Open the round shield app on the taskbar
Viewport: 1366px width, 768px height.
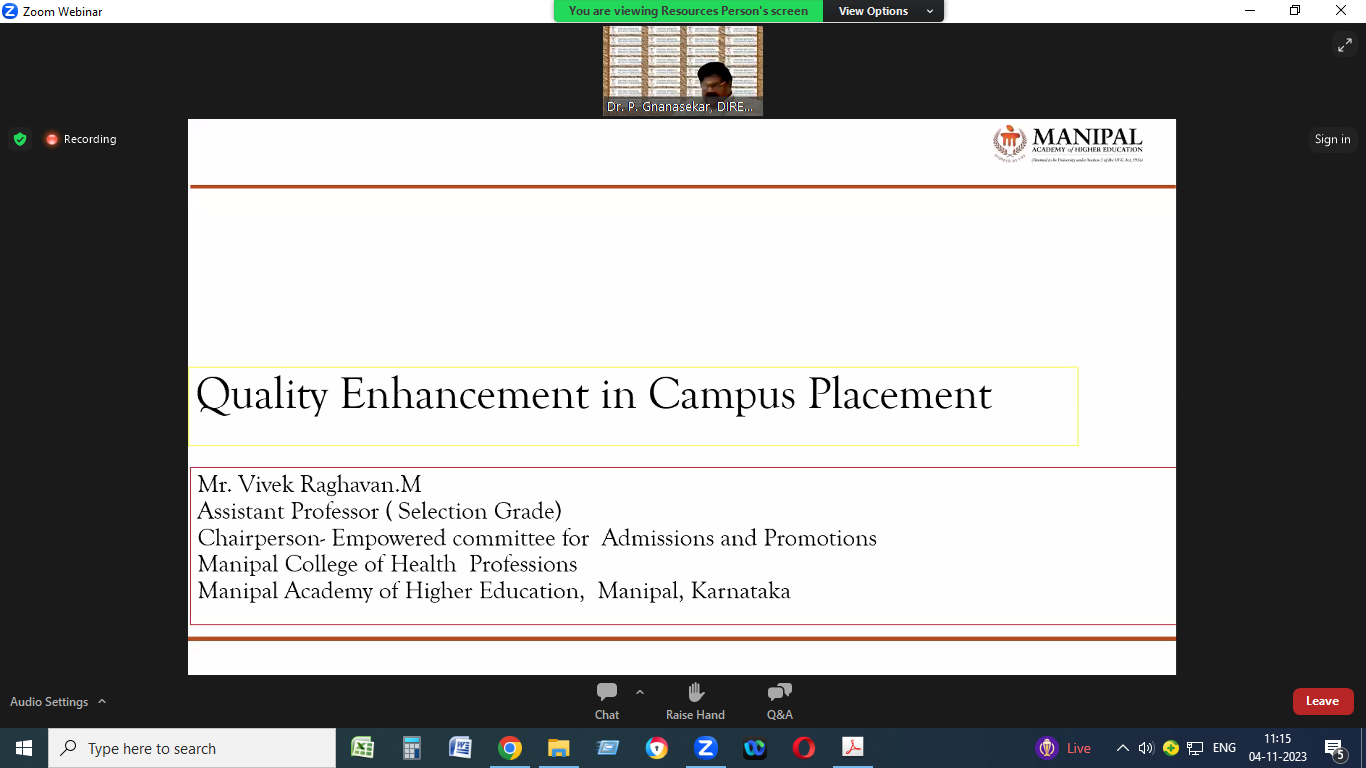click(x=656, y=748)
